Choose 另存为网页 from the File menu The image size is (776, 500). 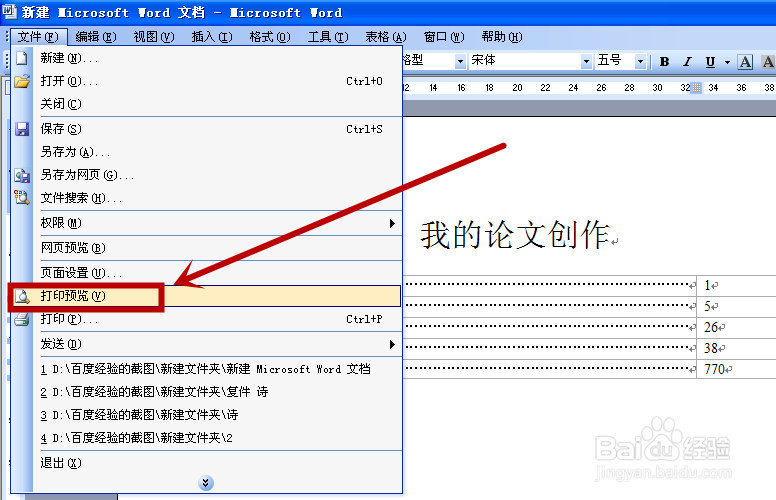(206, 175)
